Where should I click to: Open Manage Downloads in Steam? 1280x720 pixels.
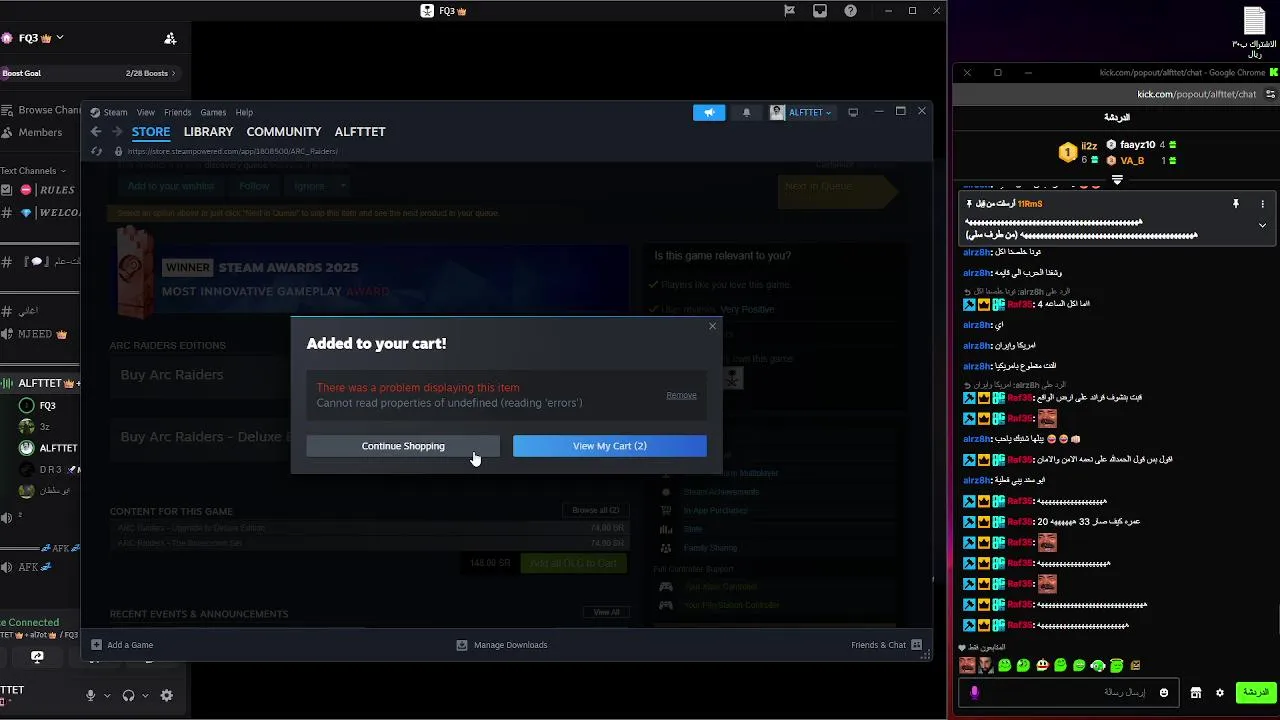click(x=502, y=645)
